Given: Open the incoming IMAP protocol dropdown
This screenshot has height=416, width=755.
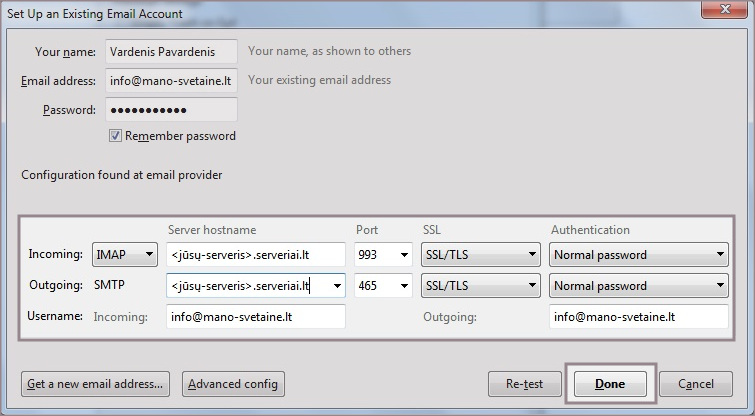Looking at the screenshot, I should [x=125, y=255].
